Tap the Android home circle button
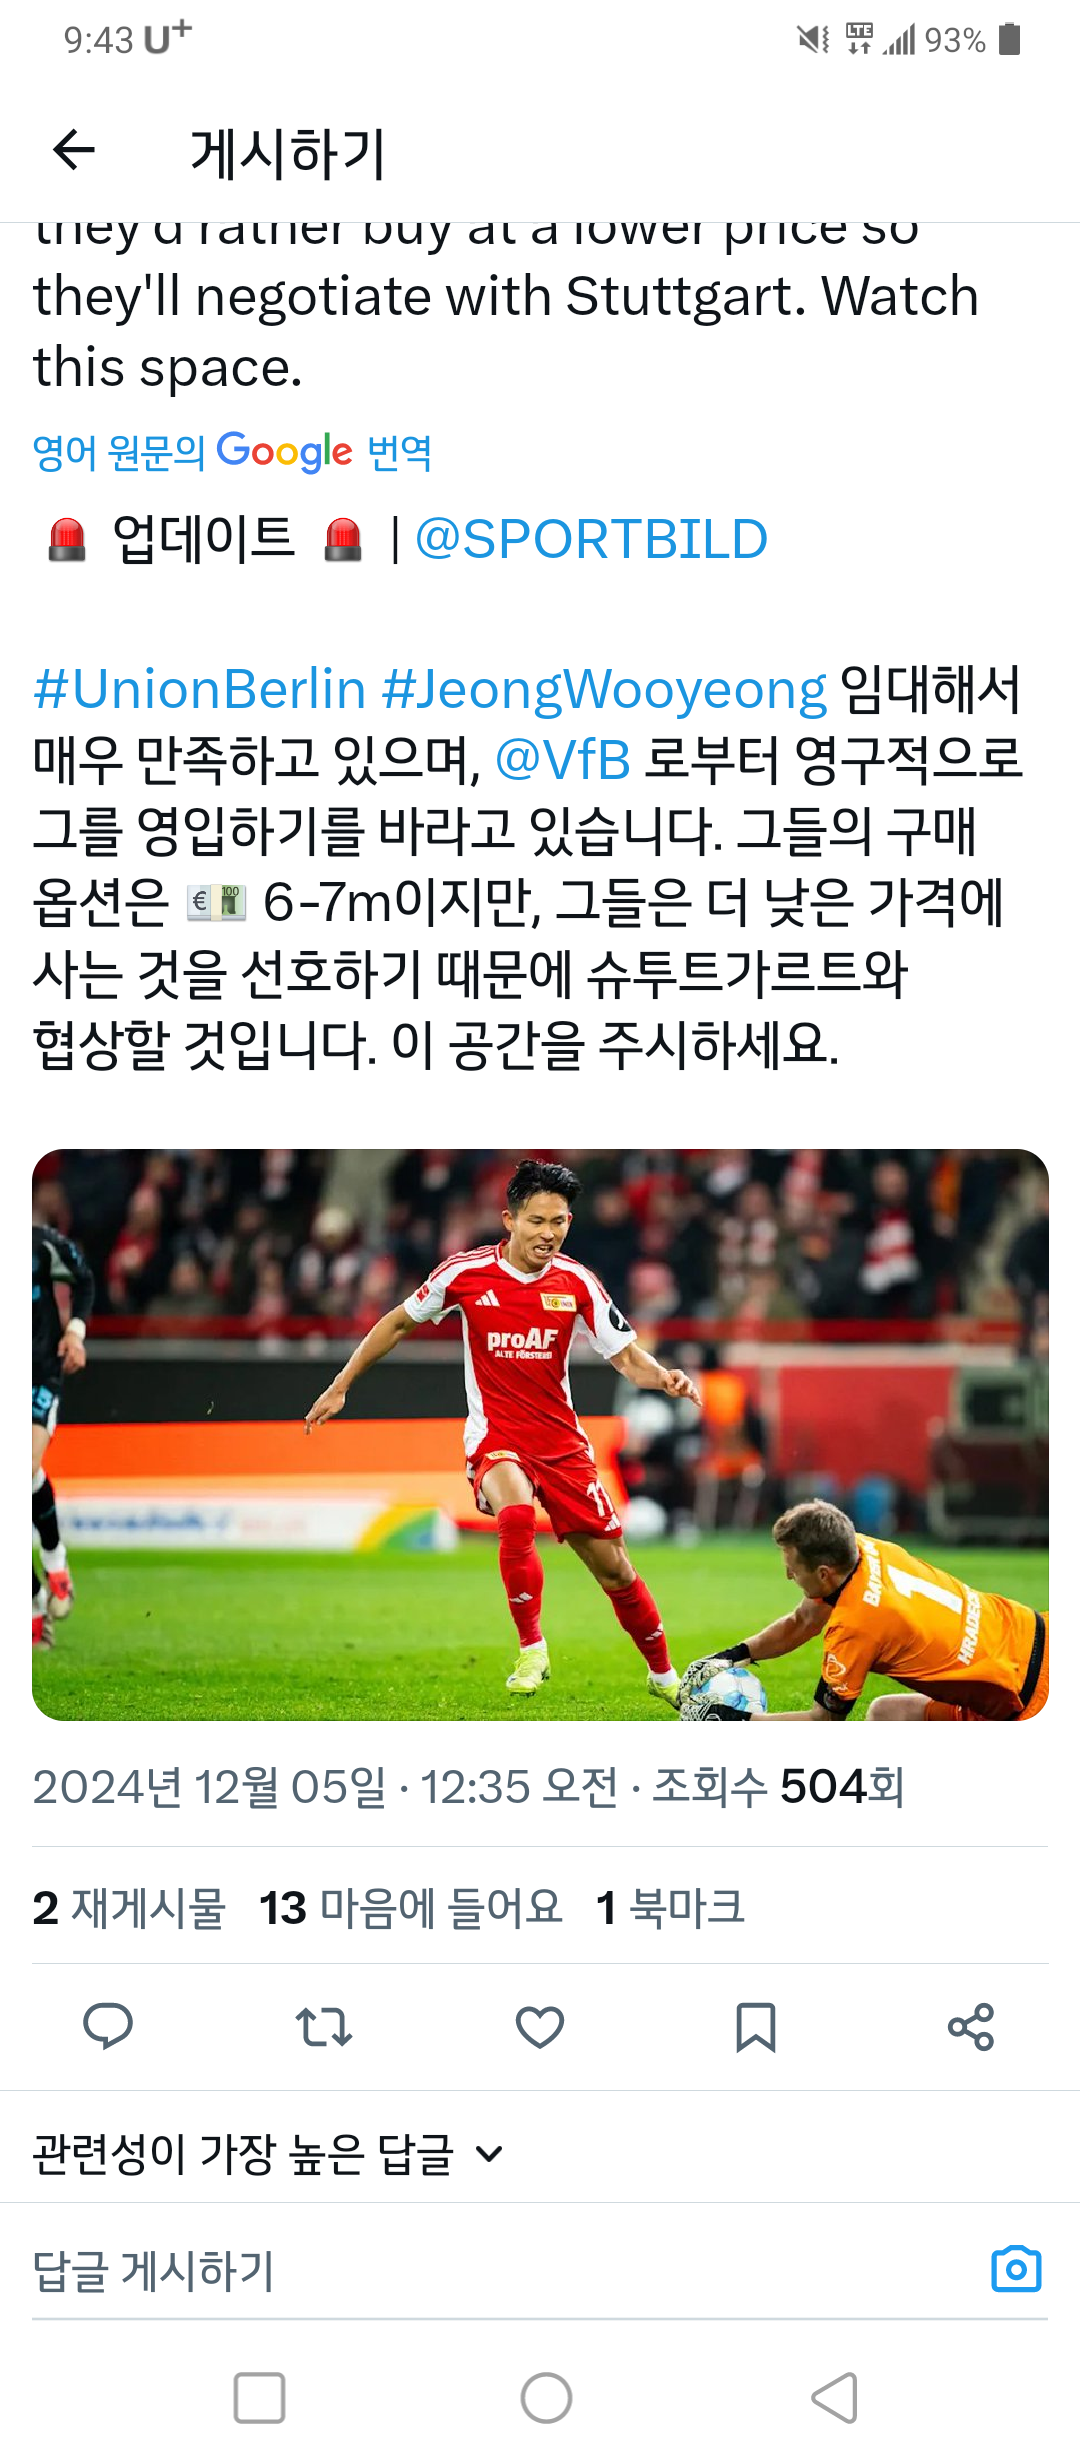The height and width of the screenshot is (2460, 1080). click(546, 2397)
